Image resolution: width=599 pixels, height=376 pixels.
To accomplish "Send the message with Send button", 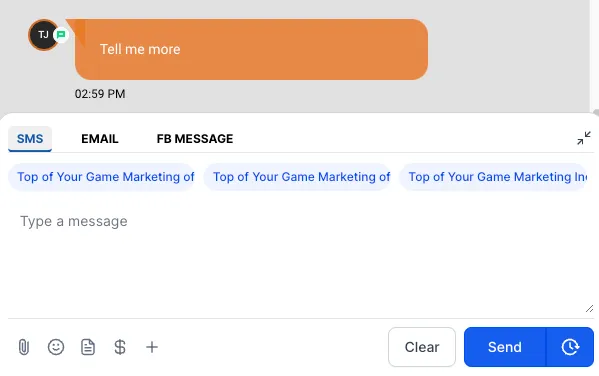I will tap(505, 347).
